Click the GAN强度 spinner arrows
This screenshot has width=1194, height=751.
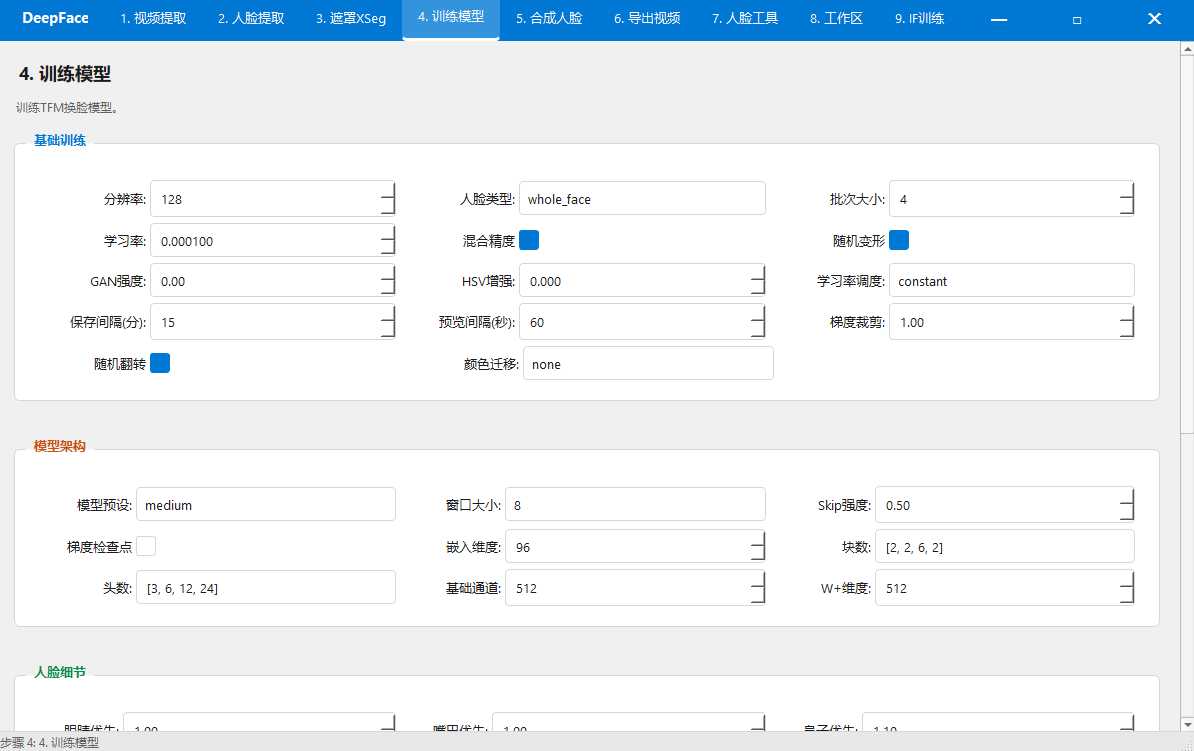coord(388,281)
